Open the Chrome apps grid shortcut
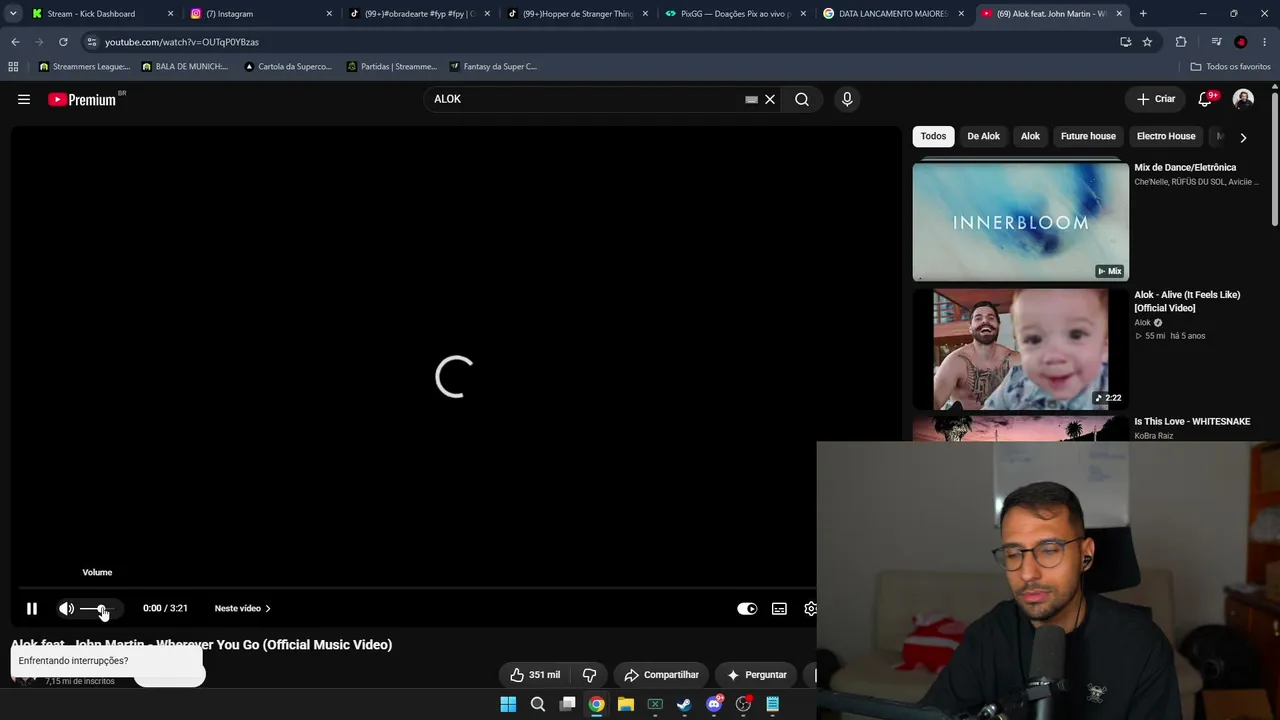 click(x=13, y=67)
